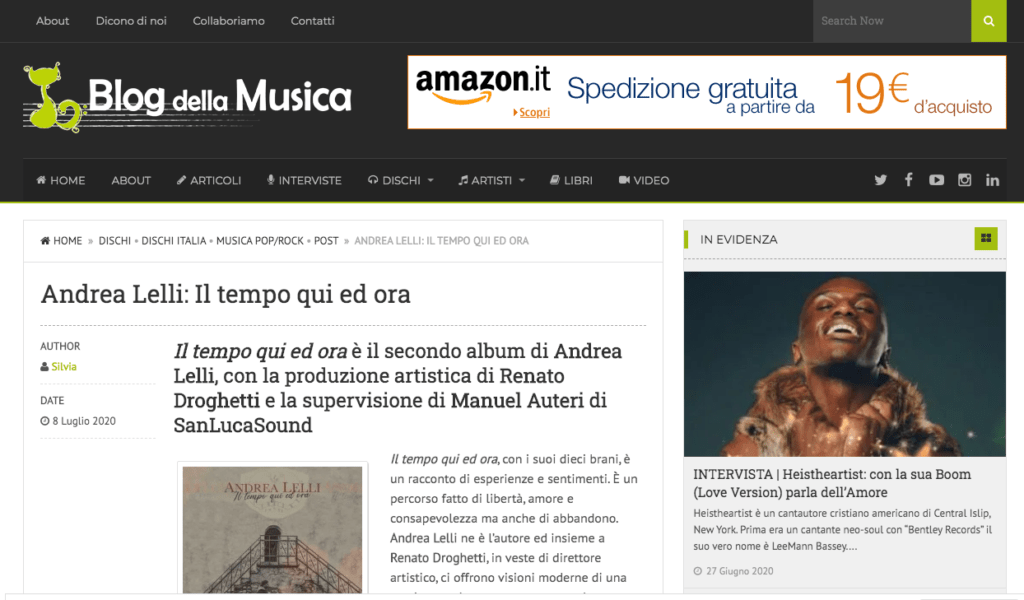Click the green grid icon in In Evidenza
Image resolution: width=1024 pixels, height=600 pixels.
pyautogui.click(x=986, y=238)
